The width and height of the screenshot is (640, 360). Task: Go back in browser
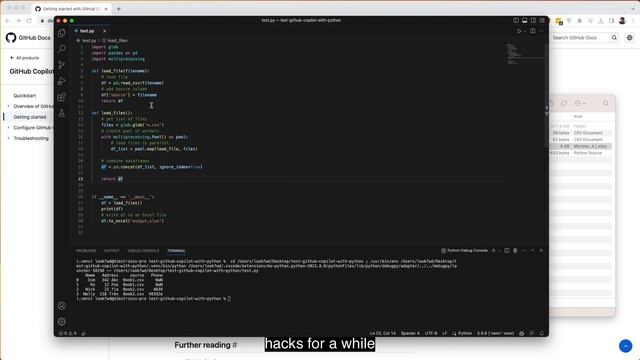point(8,20)
